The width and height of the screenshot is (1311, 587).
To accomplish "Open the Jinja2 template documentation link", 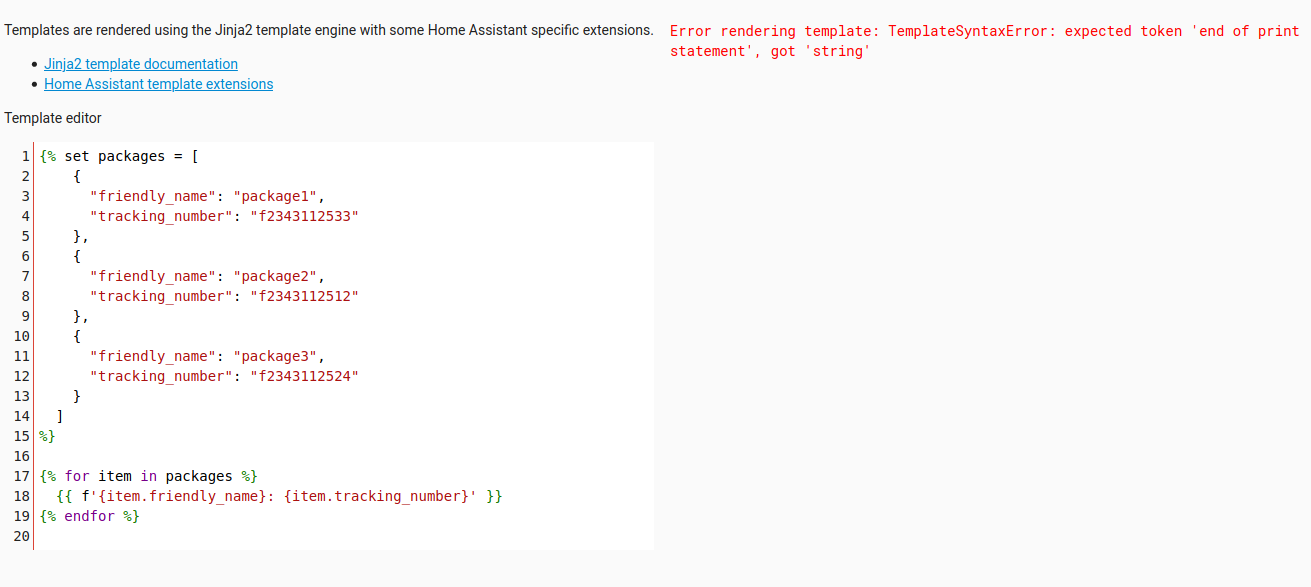I will (140, 63).
